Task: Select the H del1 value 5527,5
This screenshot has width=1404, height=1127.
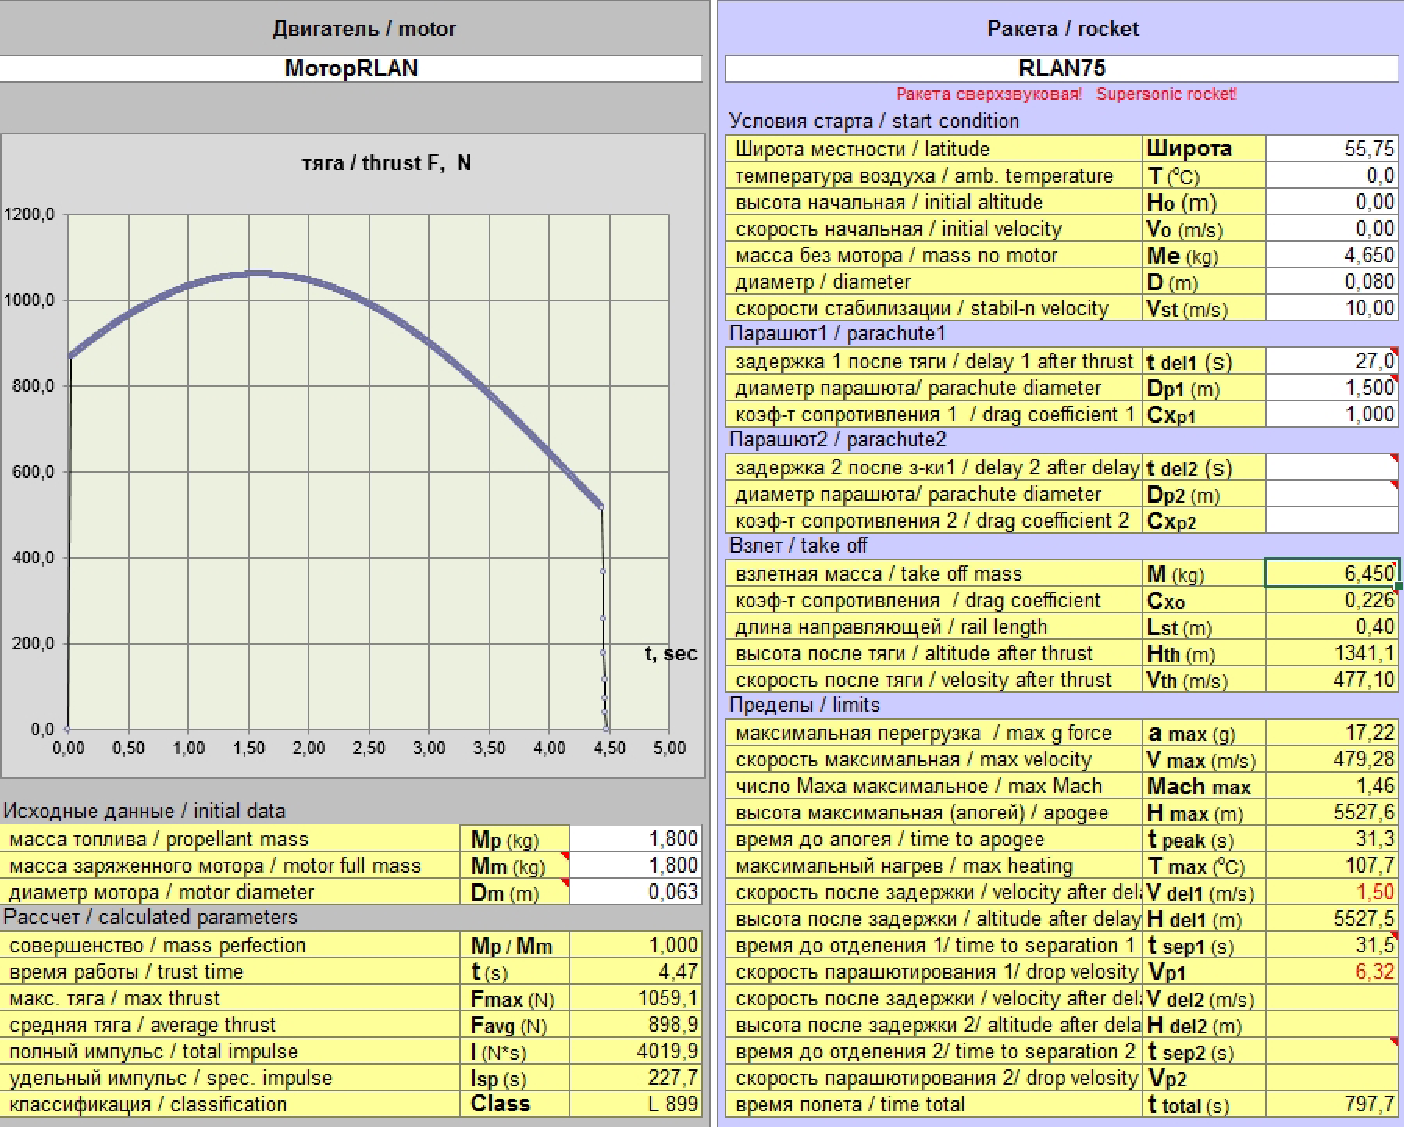Action: tap(1332, 918)
